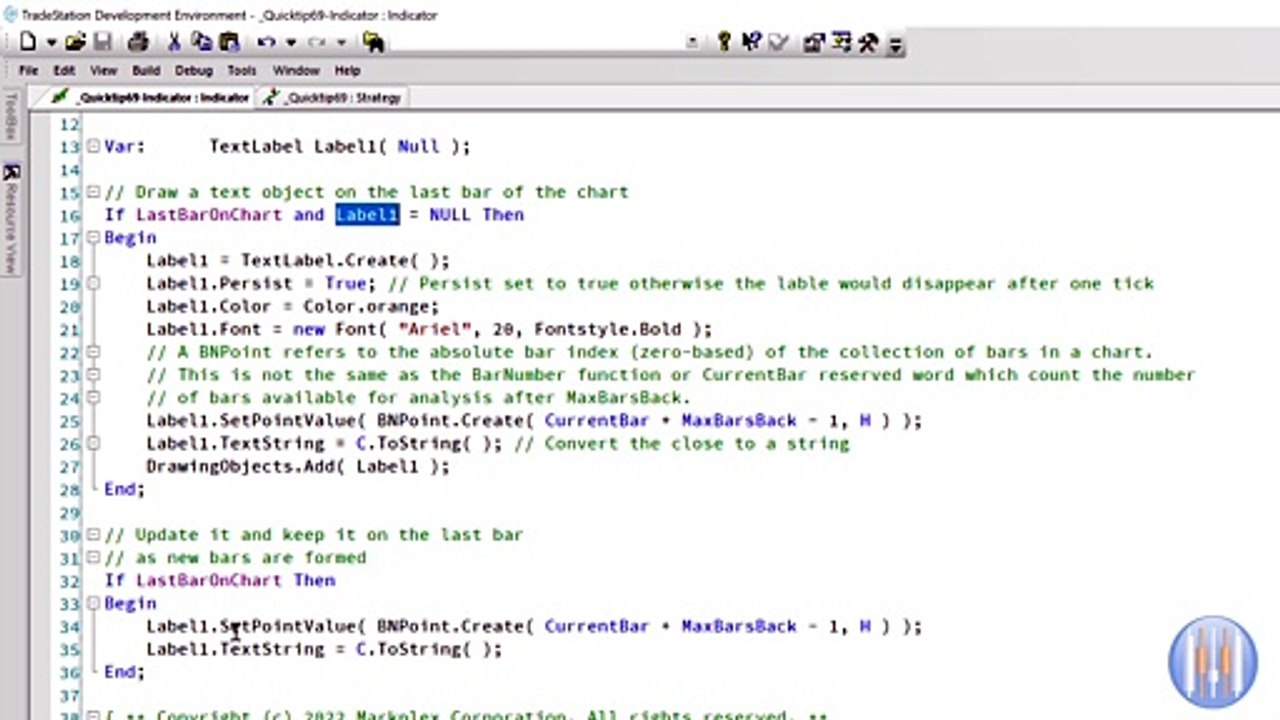Open the Edit menu
1280x720 pixels.
coord(64,71)
